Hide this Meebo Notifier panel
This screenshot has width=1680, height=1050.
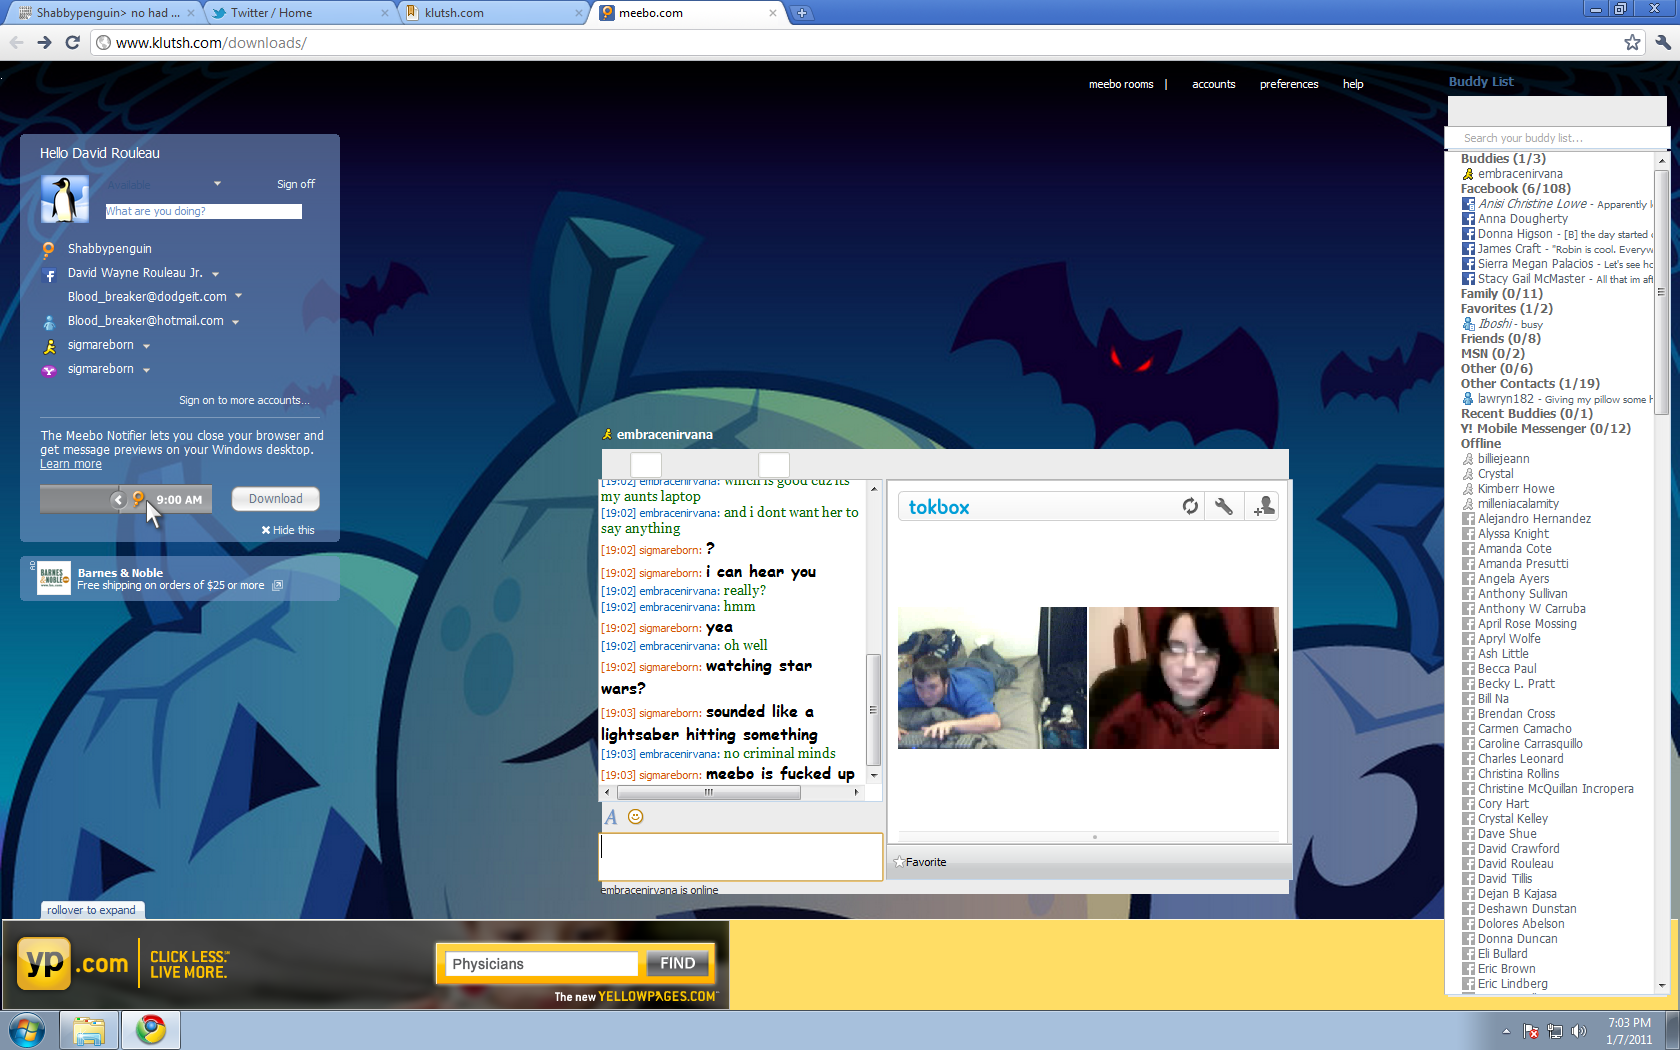click(x=288, y=530)
